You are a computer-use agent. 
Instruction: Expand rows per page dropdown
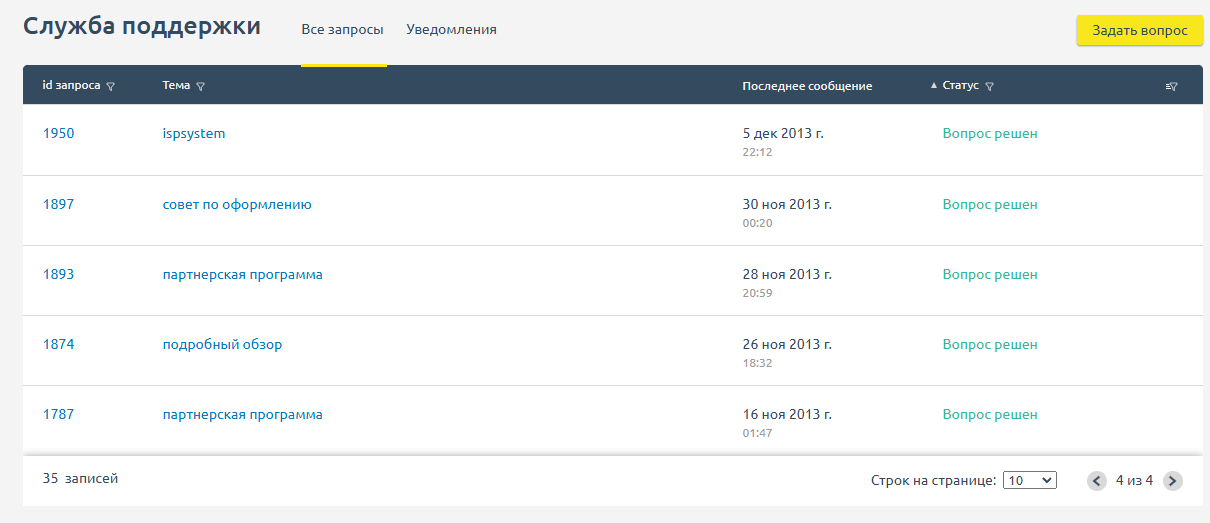coord(1029,480)
